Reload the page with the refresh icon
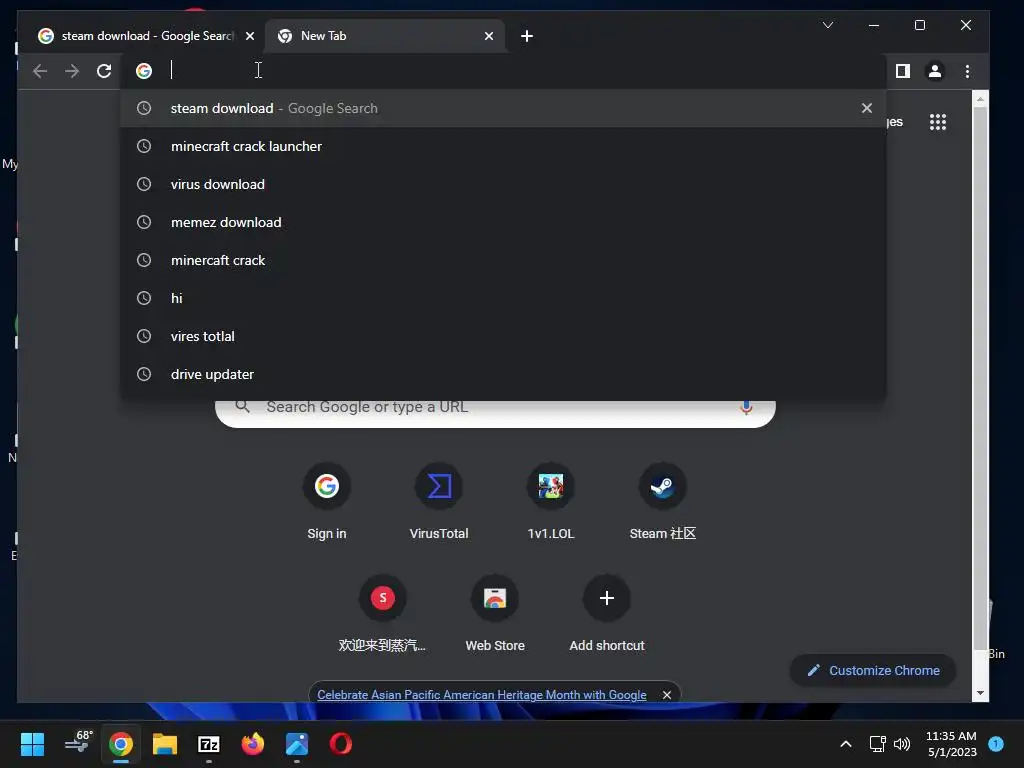This screenshot has width=1024, height=768. pos(104,71)
